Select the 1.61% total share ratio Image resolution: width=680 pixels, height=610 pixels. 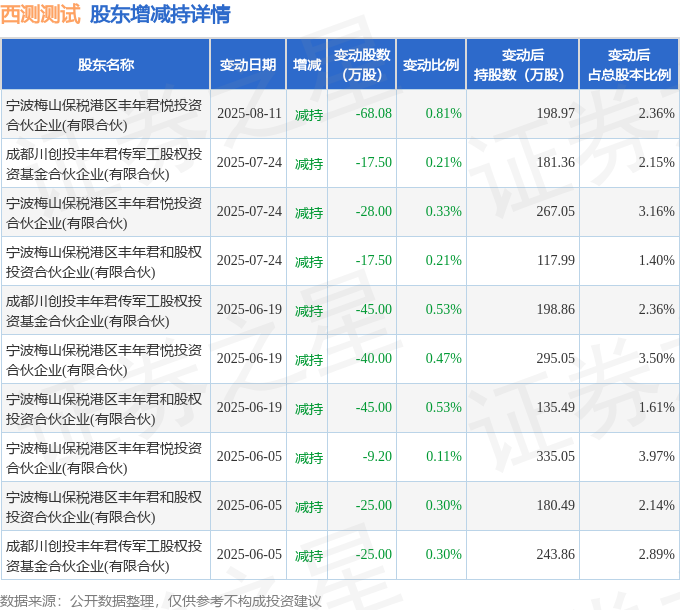tap(656, 408)
